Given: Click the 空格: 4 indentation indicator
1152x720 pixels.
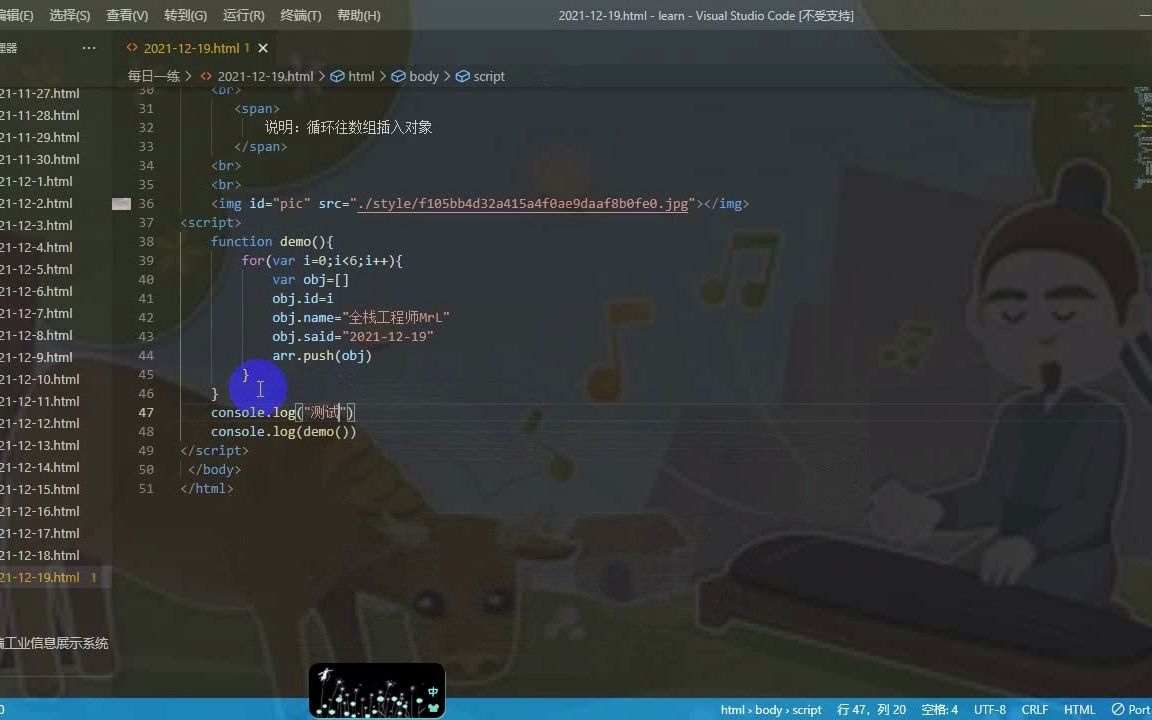Looking at the screenshot, I should pyautogui.click(x=938, y=710).
